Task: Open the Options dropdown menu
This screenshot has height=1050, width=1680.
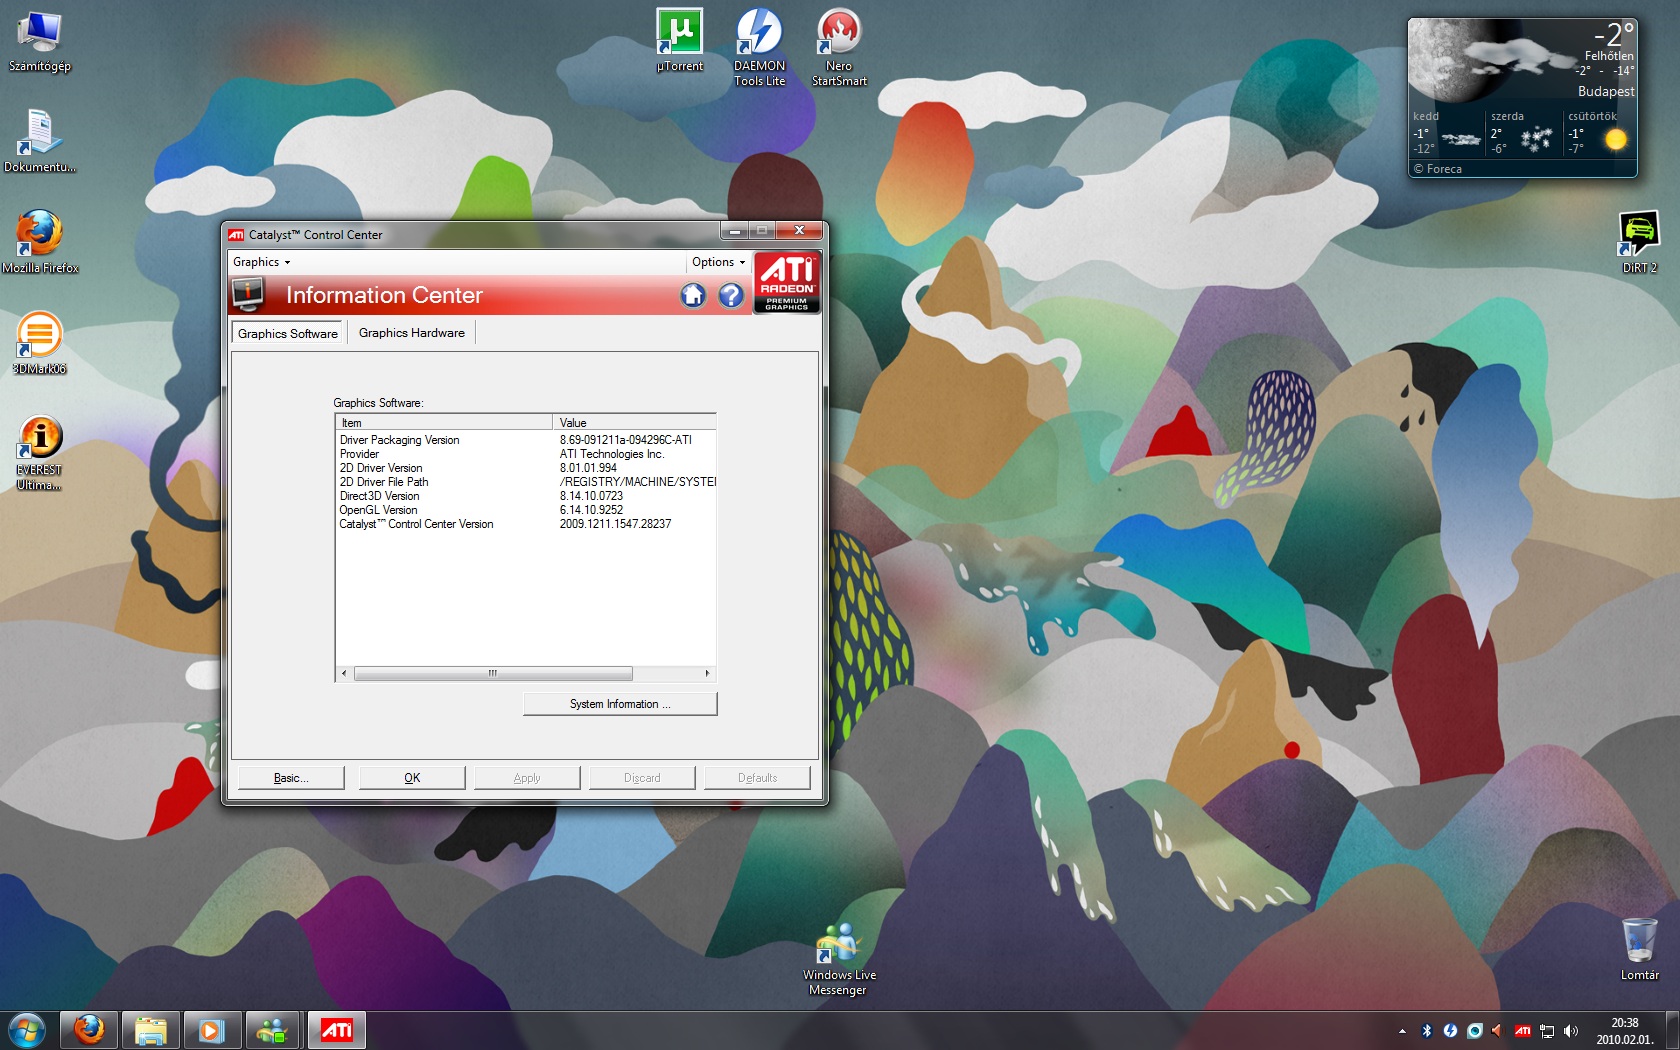Action: pyautogui.click(x=718, y=262)
